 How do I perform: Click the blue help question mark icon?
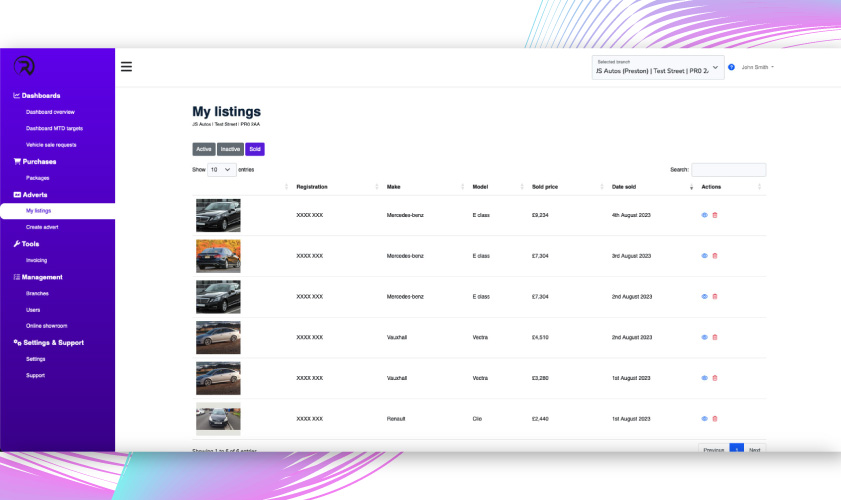(x=731, y=67)
